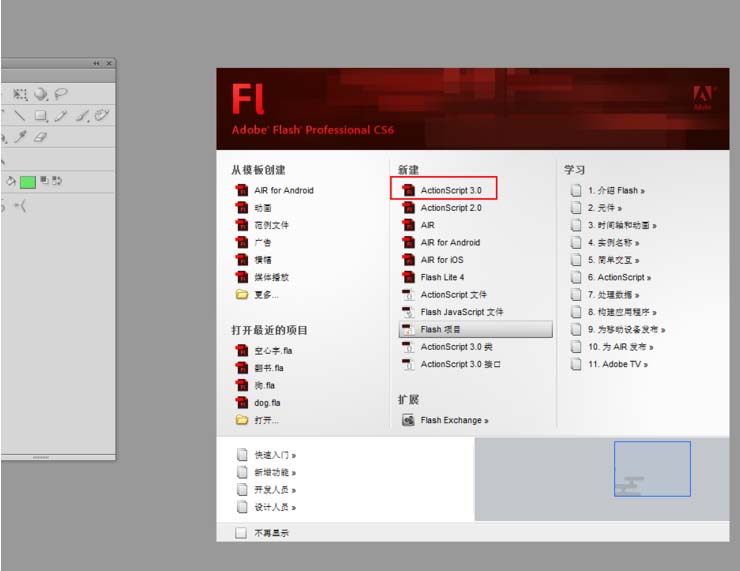This screenshot has height=571, width=740.
Task: Reset to black and white colors
Action: click(x=44, y=180)
